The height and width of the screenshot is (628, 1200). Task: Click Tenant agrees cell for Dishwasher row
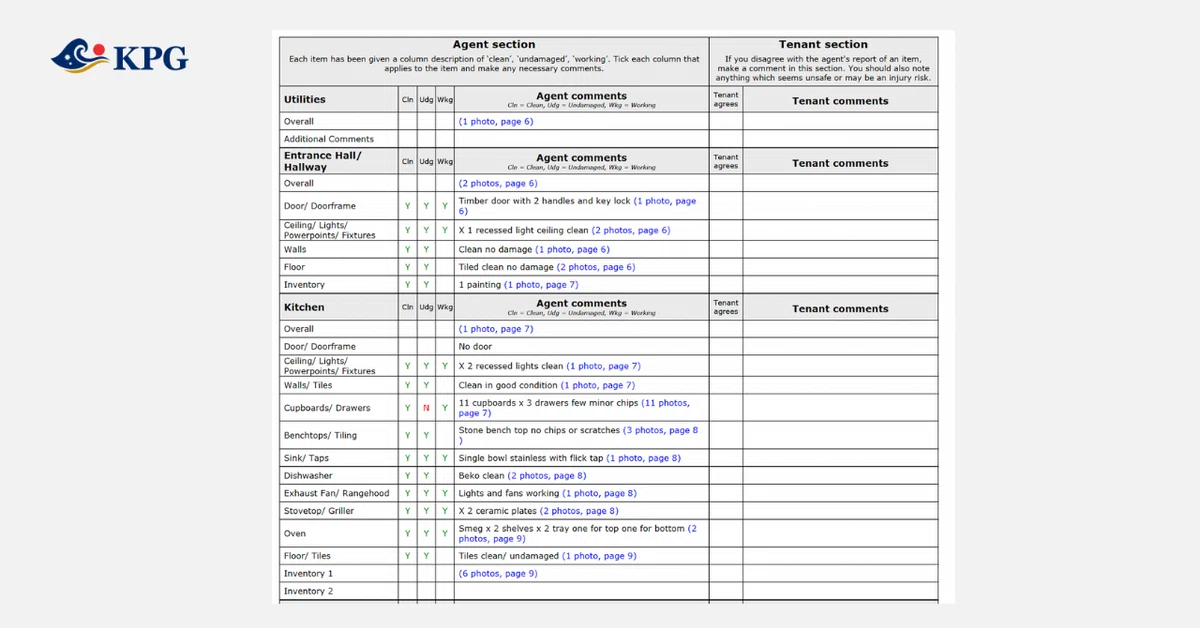click(x=726, y=476)
